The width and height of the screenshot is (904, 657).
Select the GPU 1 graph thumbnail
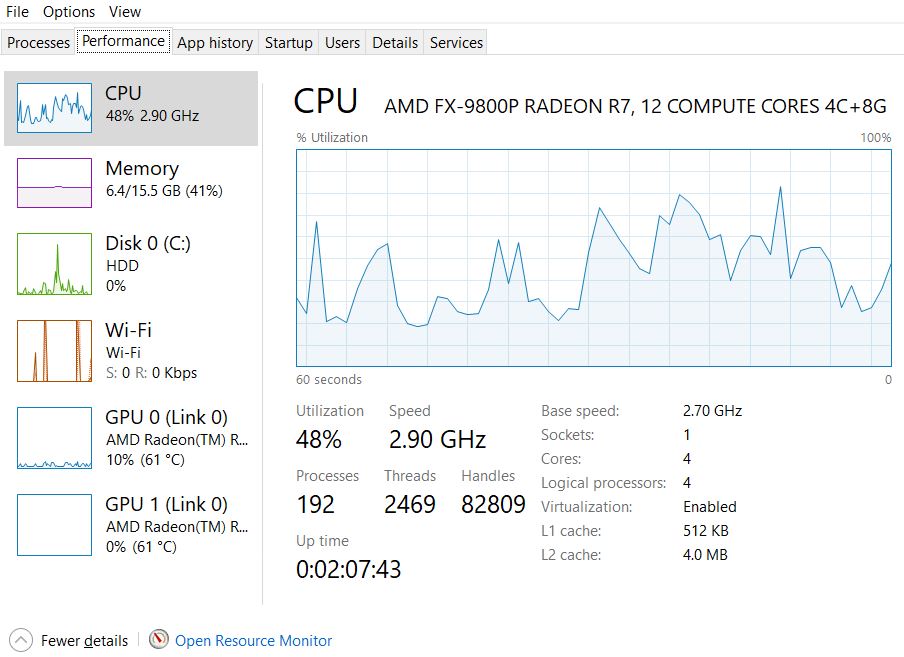click(54, 525)
